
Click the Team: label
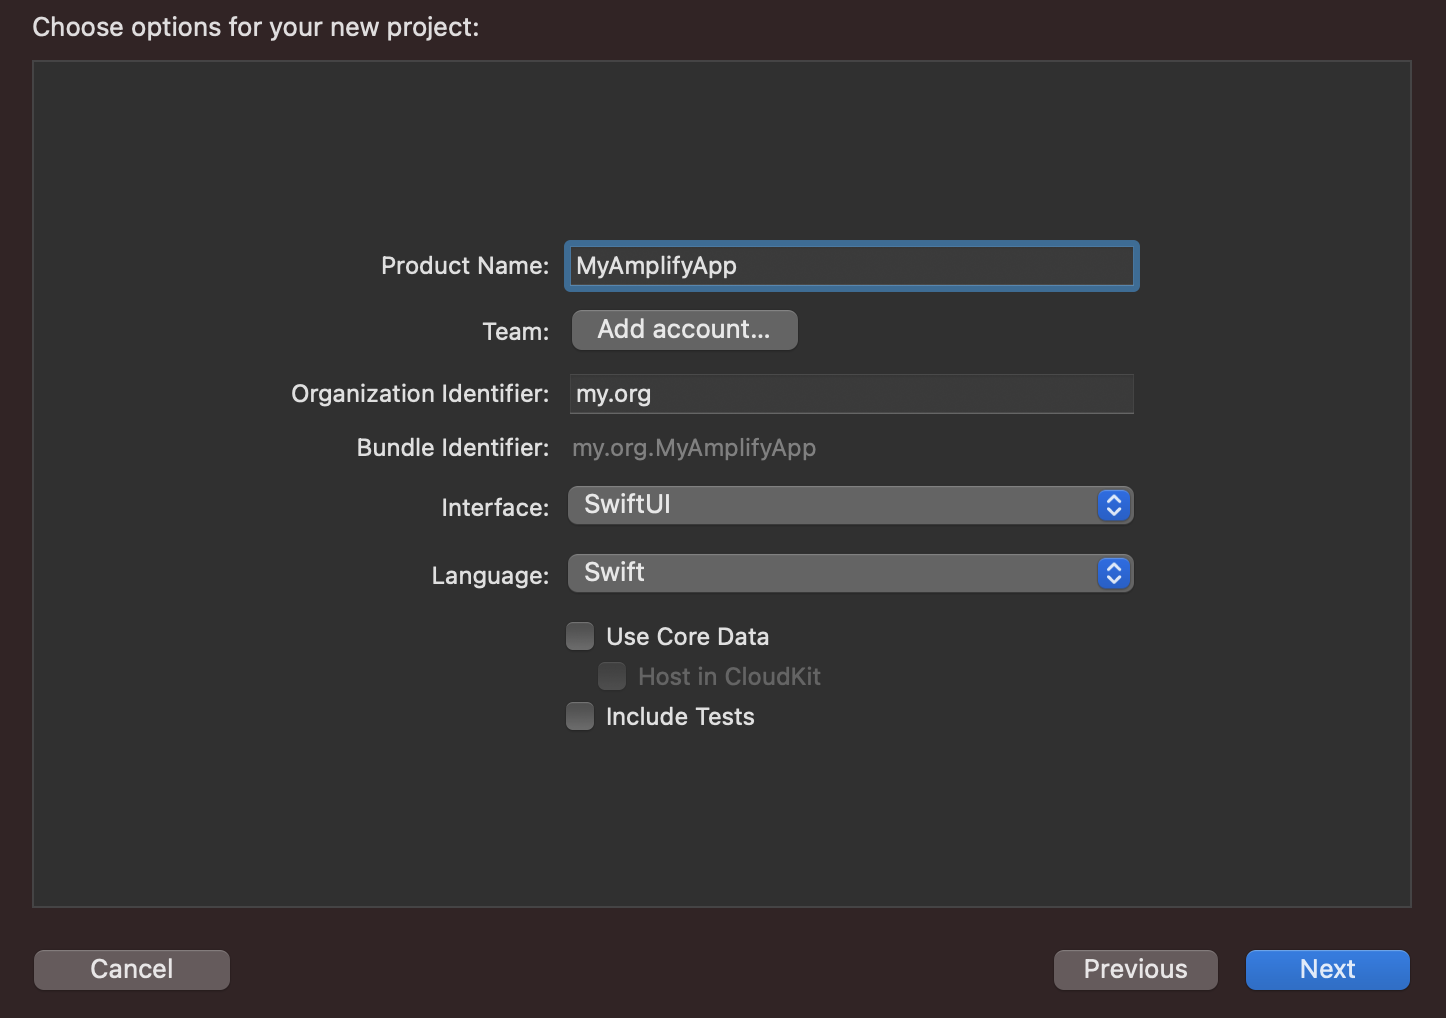(x=516, y=332)
